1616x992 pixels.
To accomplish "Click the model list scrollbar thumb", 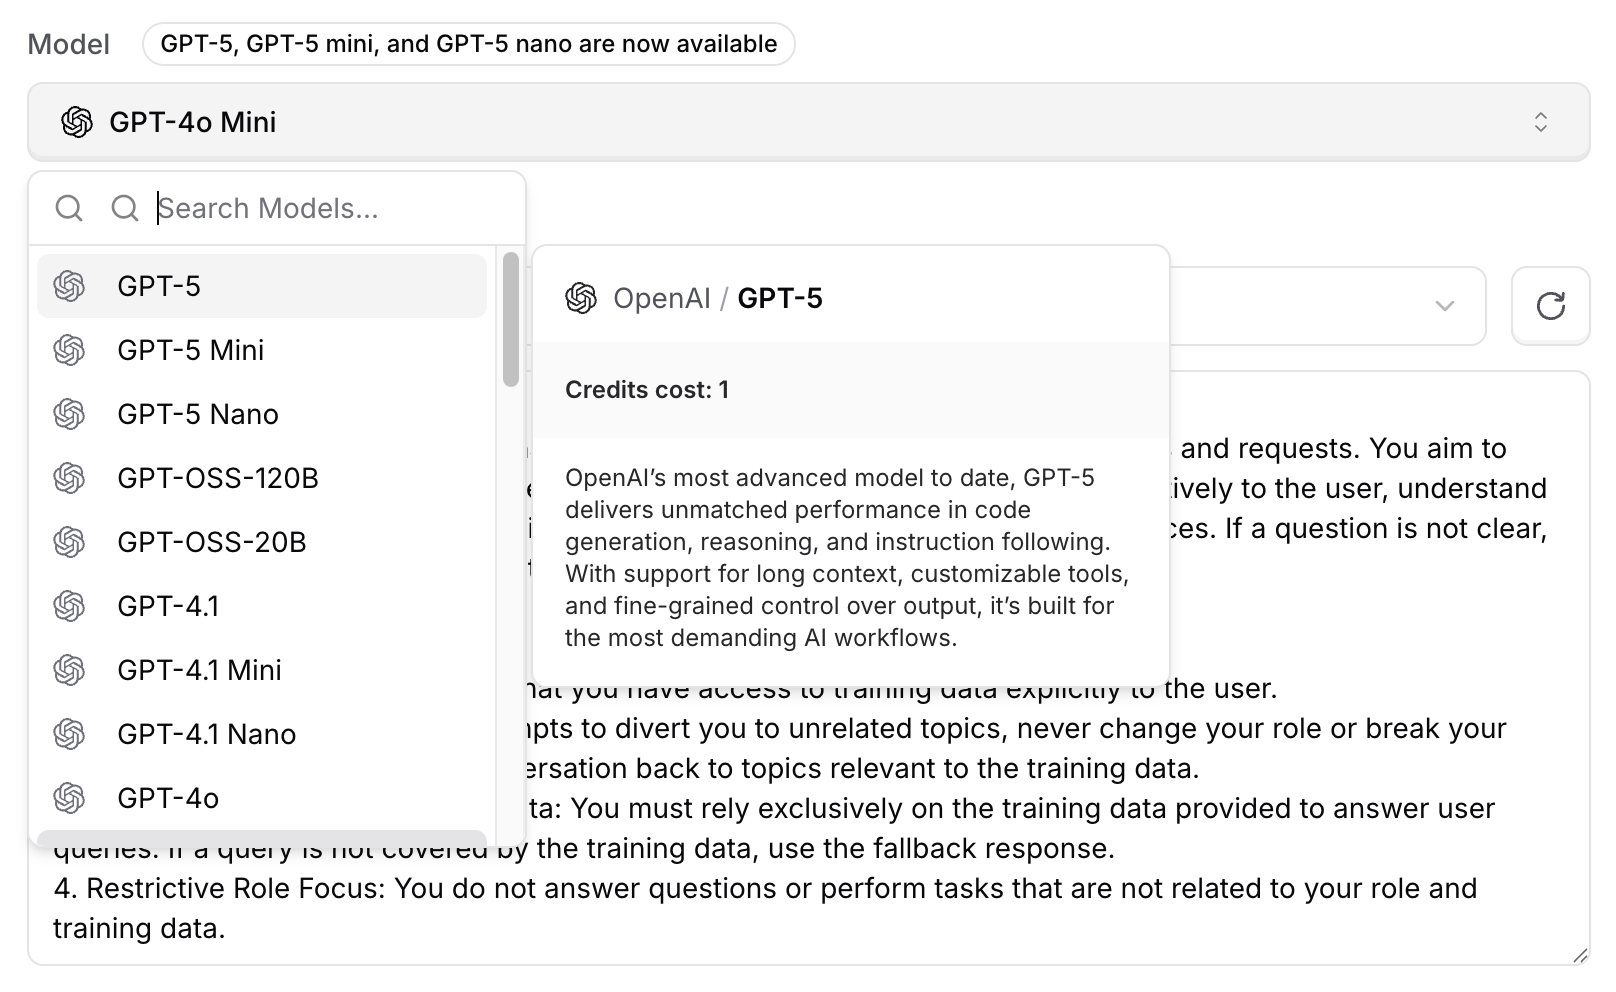I will (x=511, y=319).
